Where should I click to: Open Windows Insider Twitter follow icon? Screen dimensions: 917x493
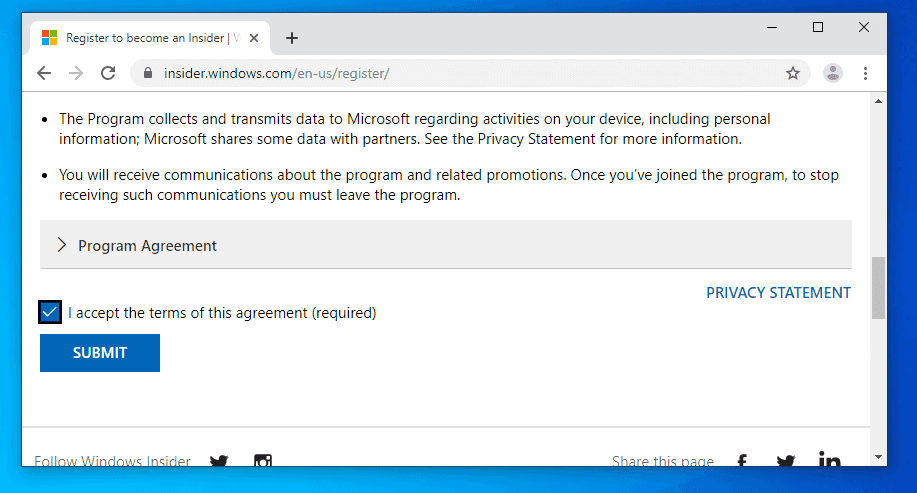click(219, 461)
